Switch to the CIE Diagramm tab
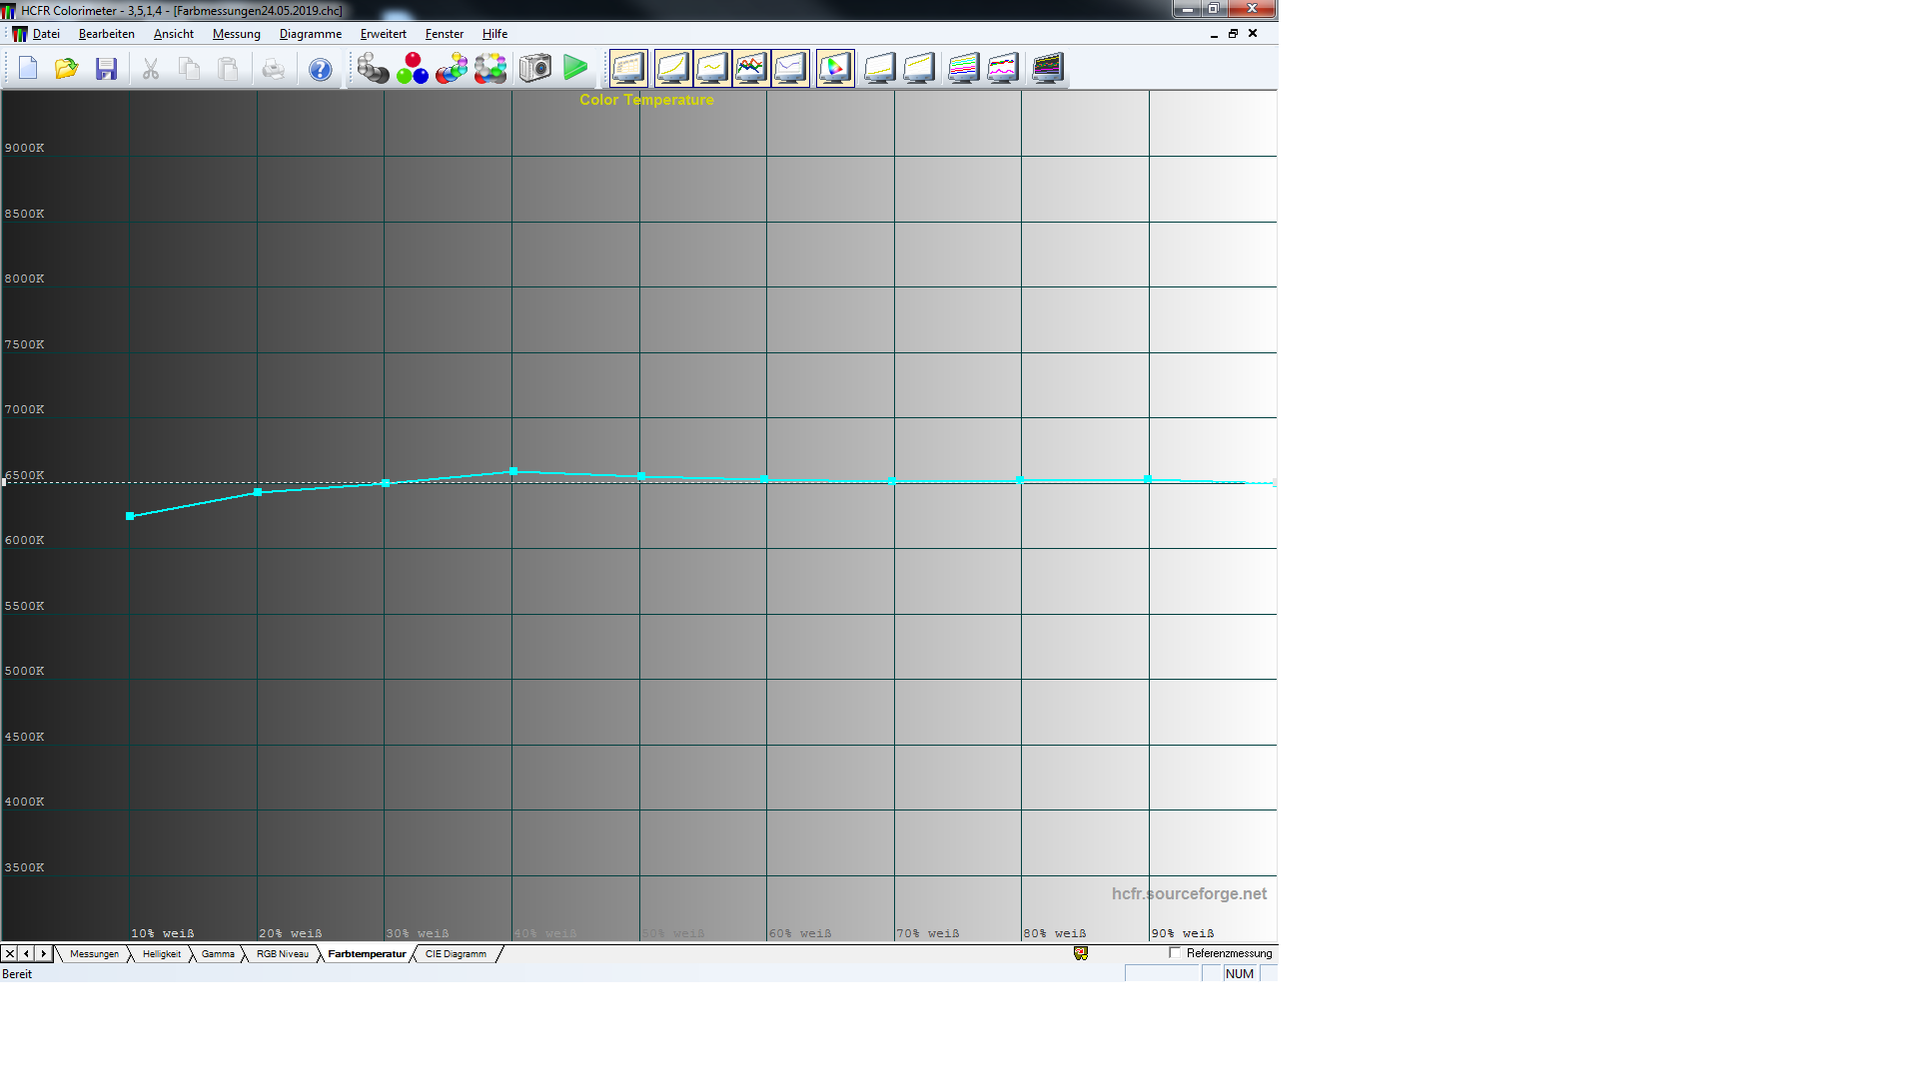This screenshot has width=1920, height=1075. click(x=455, y=954)
